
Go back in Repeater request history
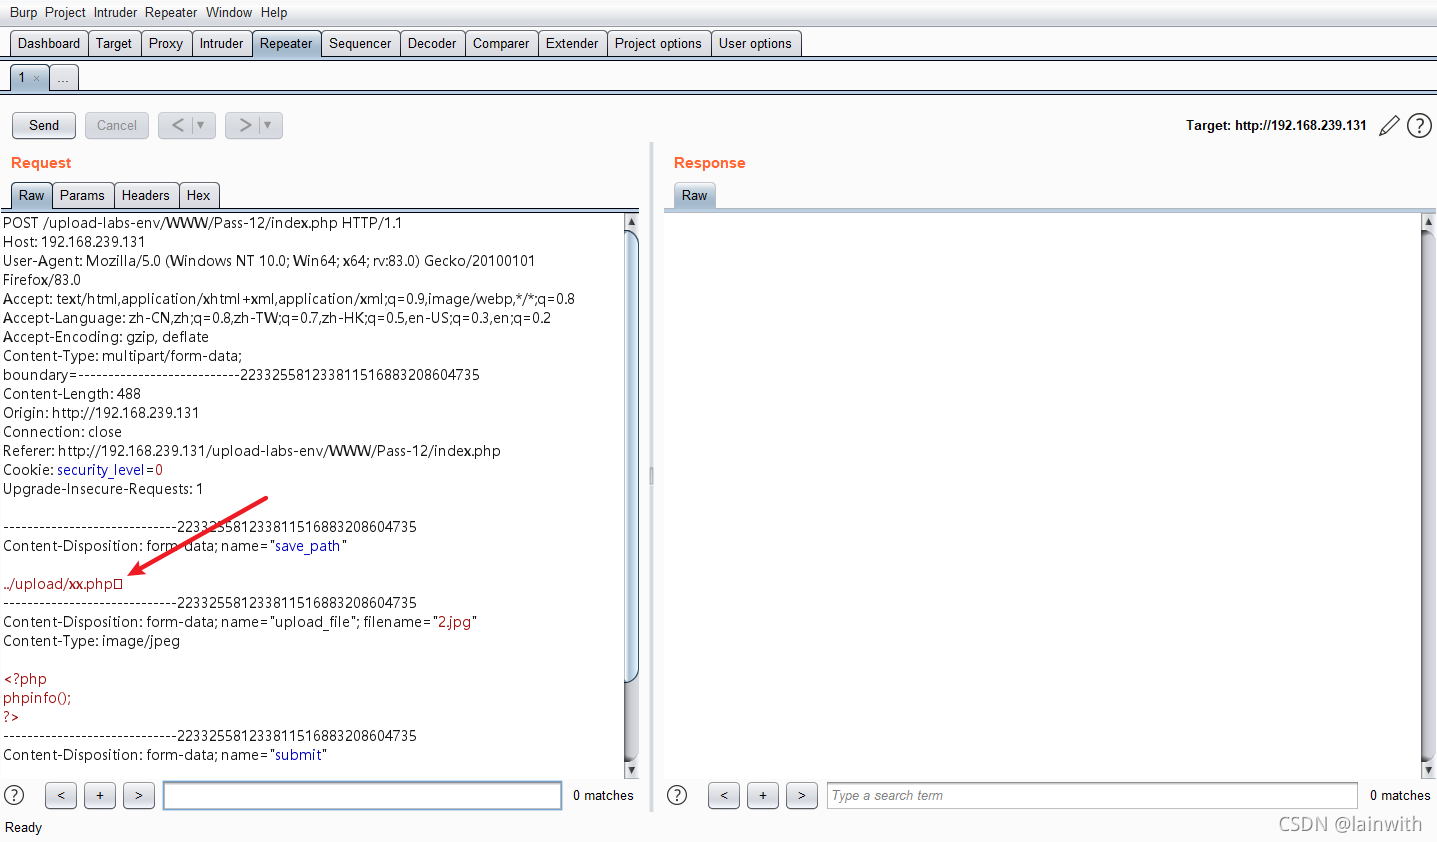[178, 125]
